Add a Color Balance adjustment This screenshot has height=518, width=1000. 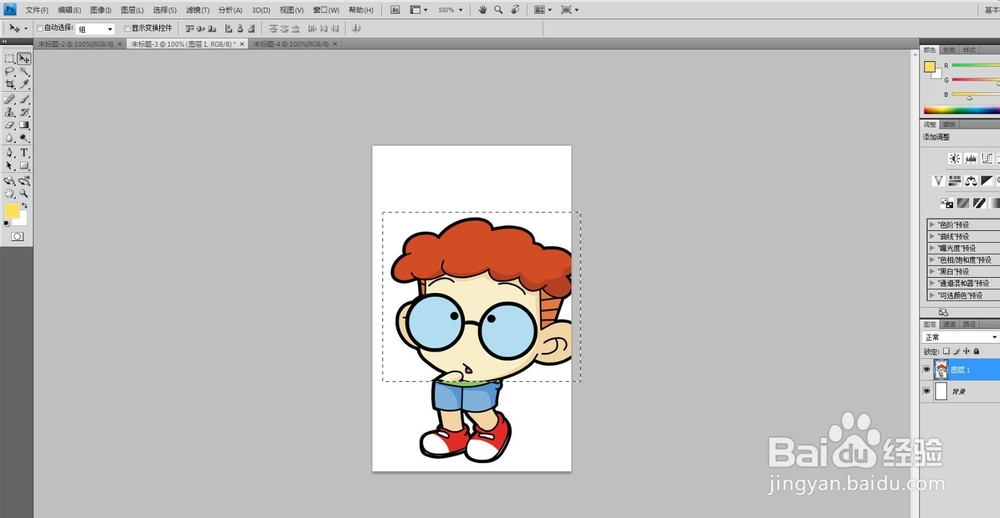(971, 181)
